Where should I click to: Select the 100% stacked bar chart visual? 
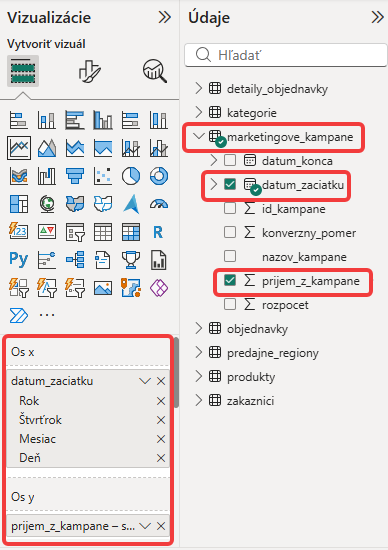coord(131,120)
